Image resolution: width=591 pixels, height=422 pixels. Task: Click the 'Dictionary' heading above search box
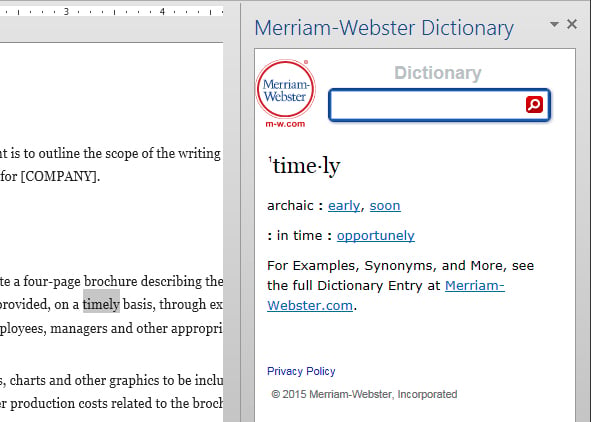pos(438,73)
